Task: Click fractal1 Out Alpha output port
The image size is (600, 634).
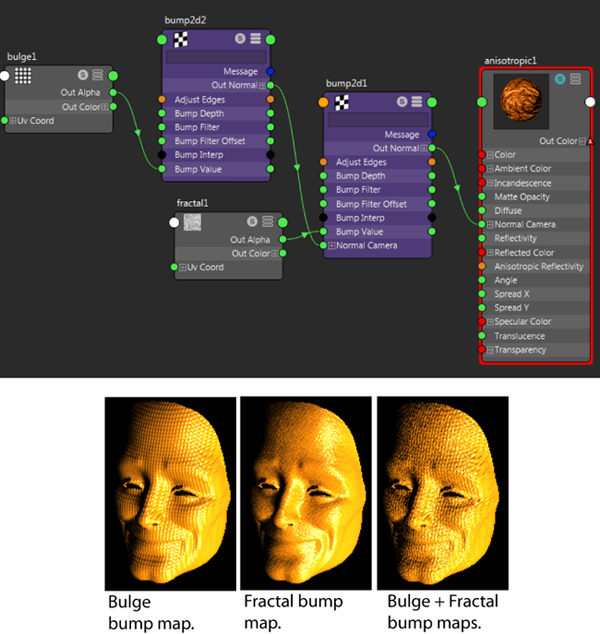Action: 283,239
